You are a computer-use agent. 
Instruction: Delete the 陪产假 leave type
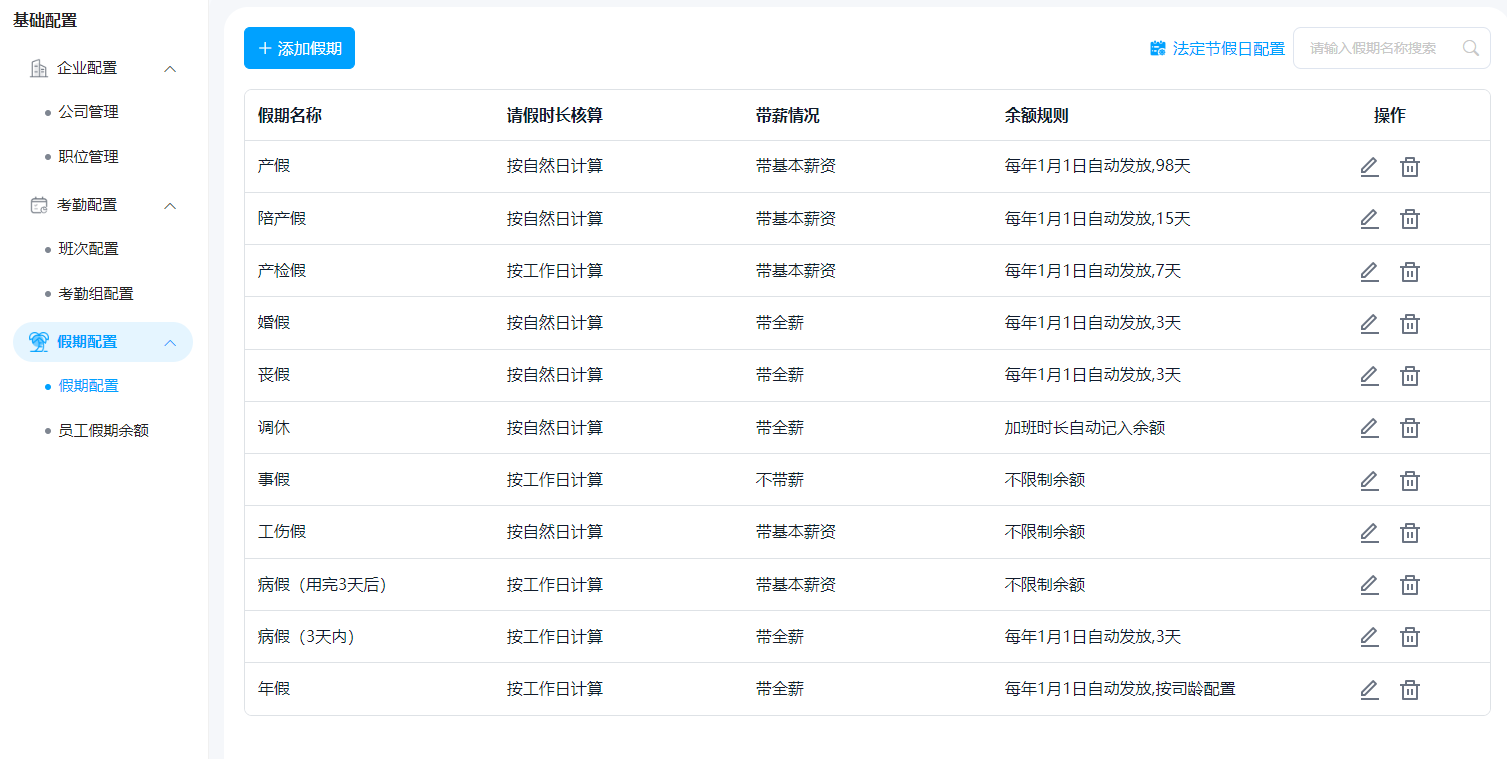click(1409, 219)
